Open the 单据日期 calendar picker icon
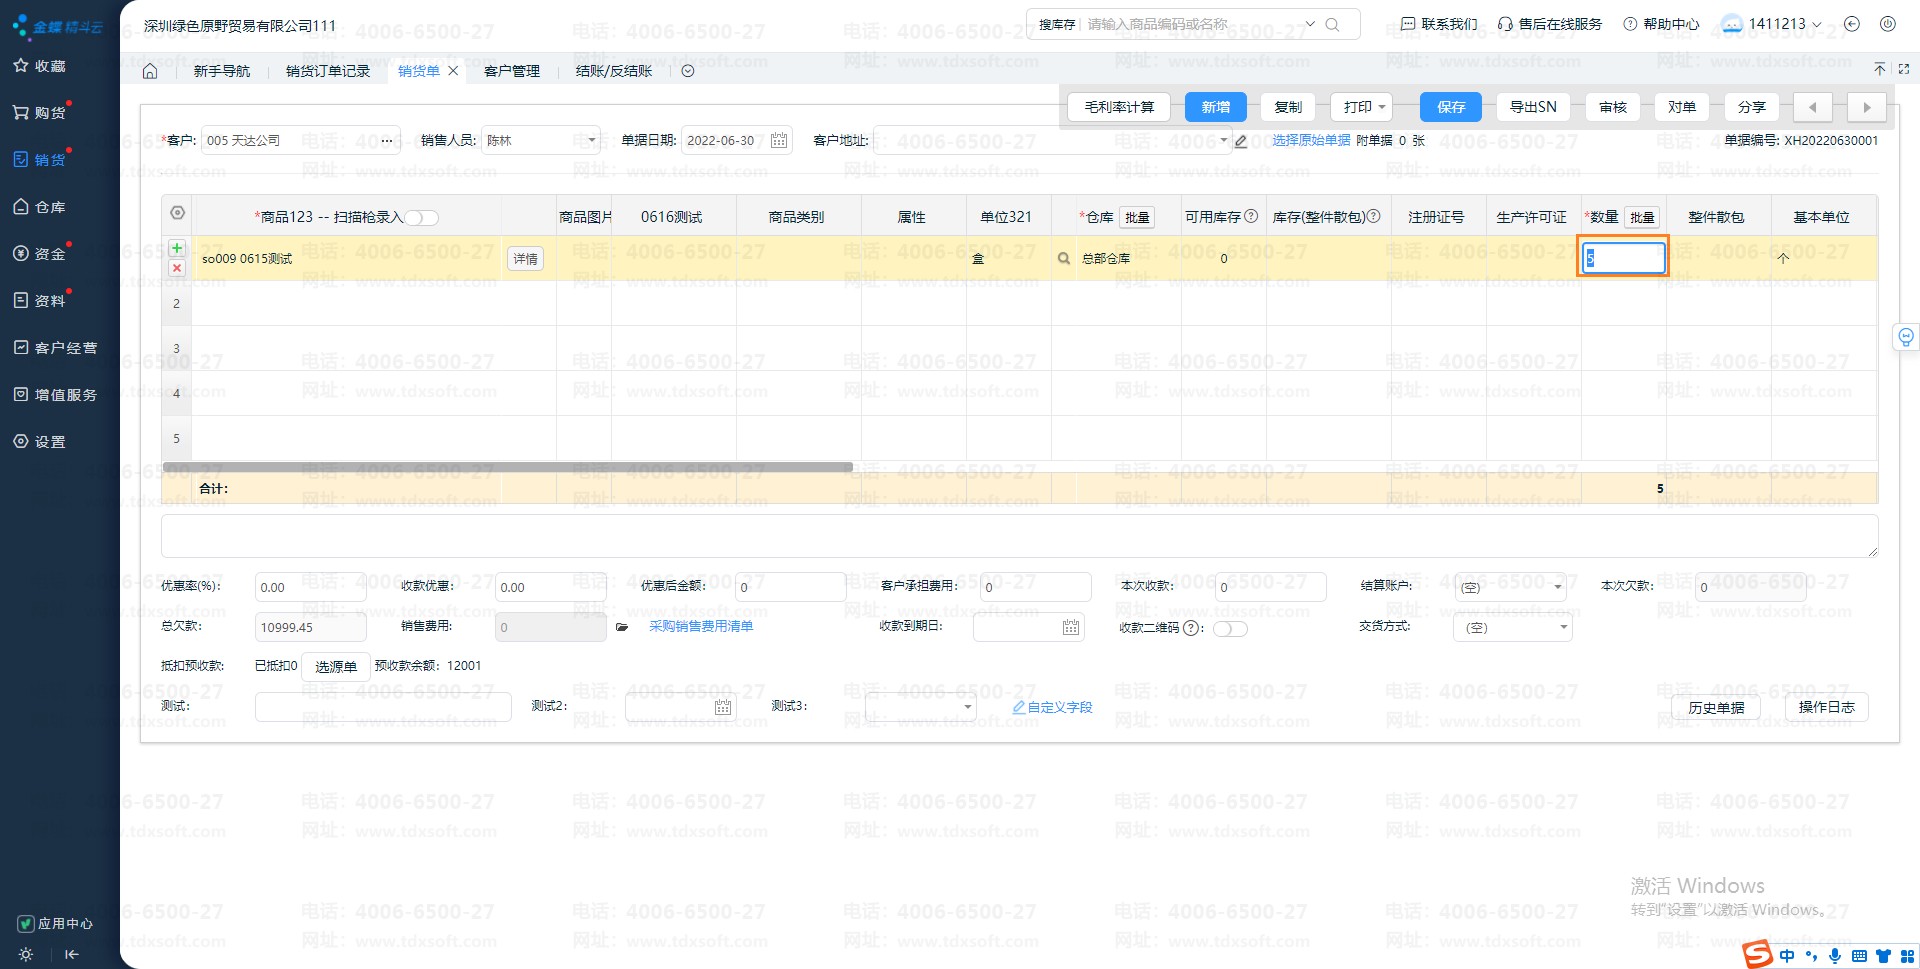This screenshot has width=1920, height=969. (779, 141)
